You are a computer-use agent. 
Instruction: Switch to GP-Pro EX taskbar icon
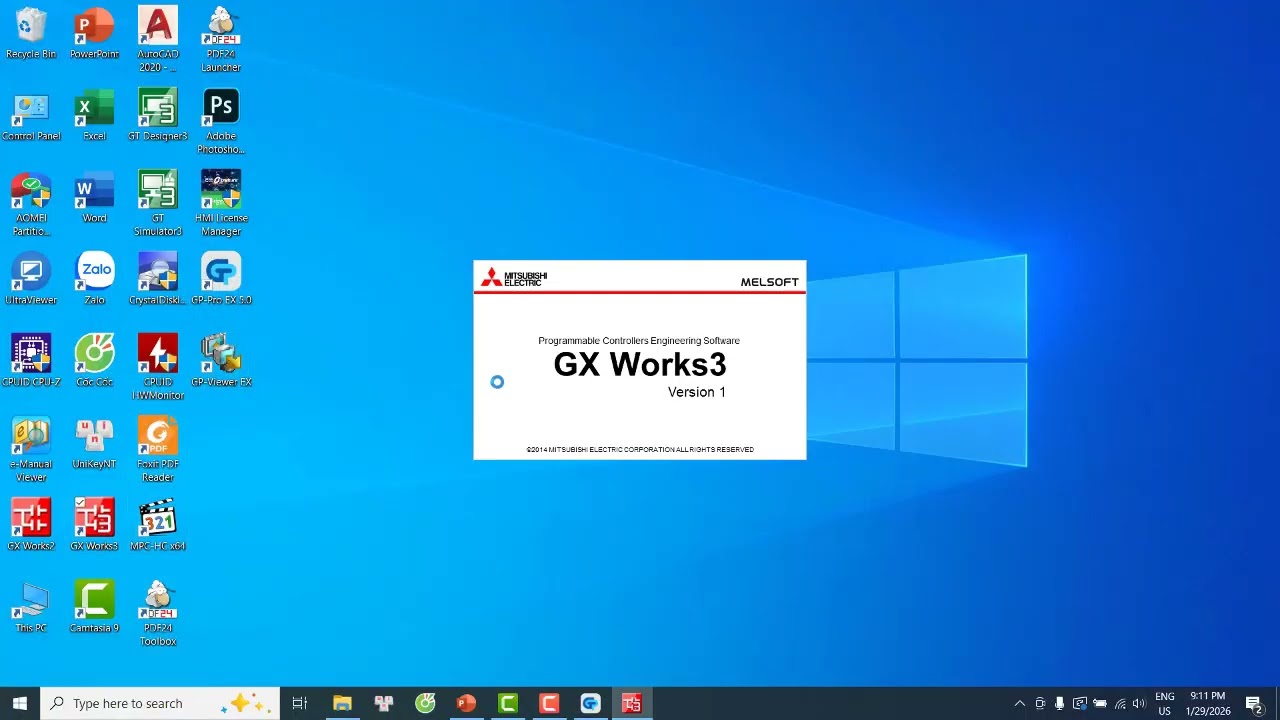click(x=590, y=703)
